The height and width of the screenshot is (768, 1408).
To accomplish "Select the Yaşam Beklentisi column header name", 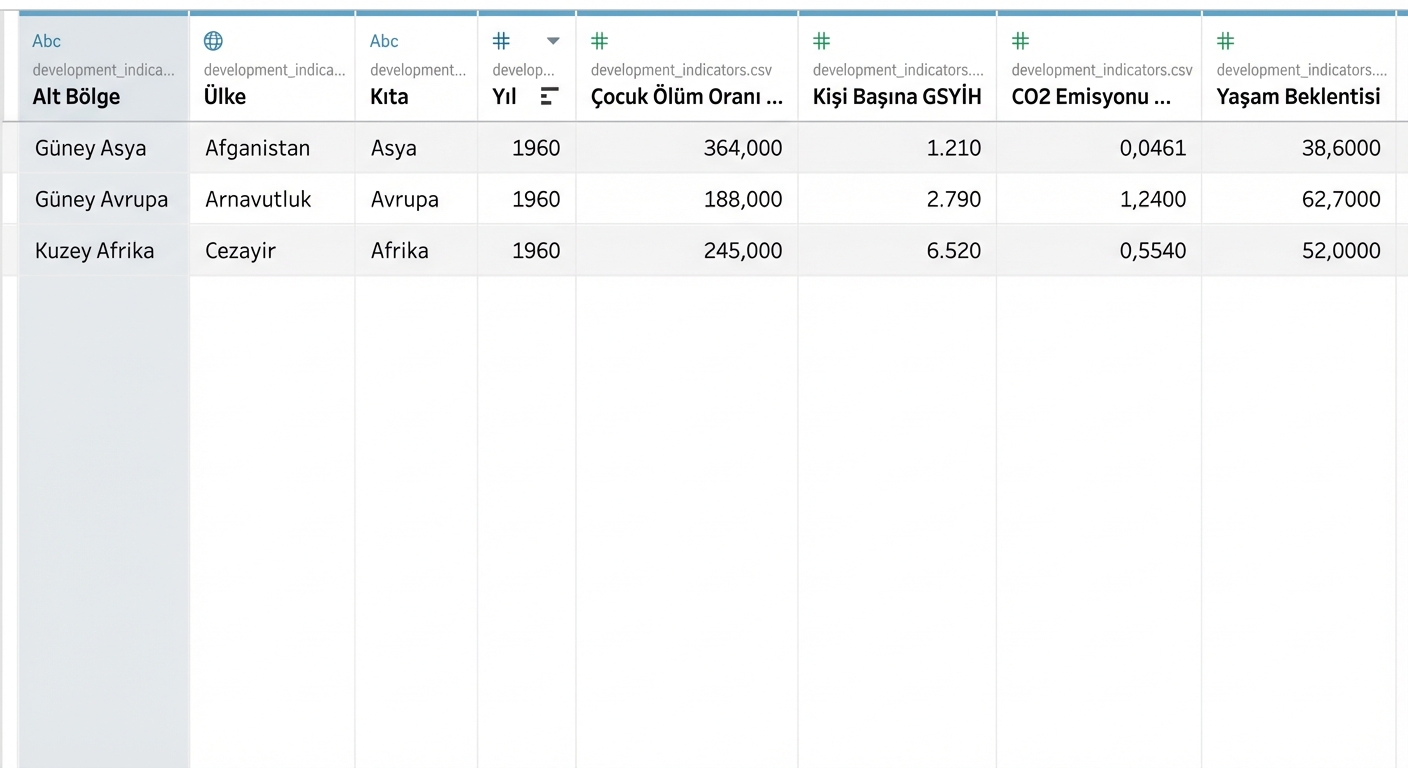I will pos(1298,97).
